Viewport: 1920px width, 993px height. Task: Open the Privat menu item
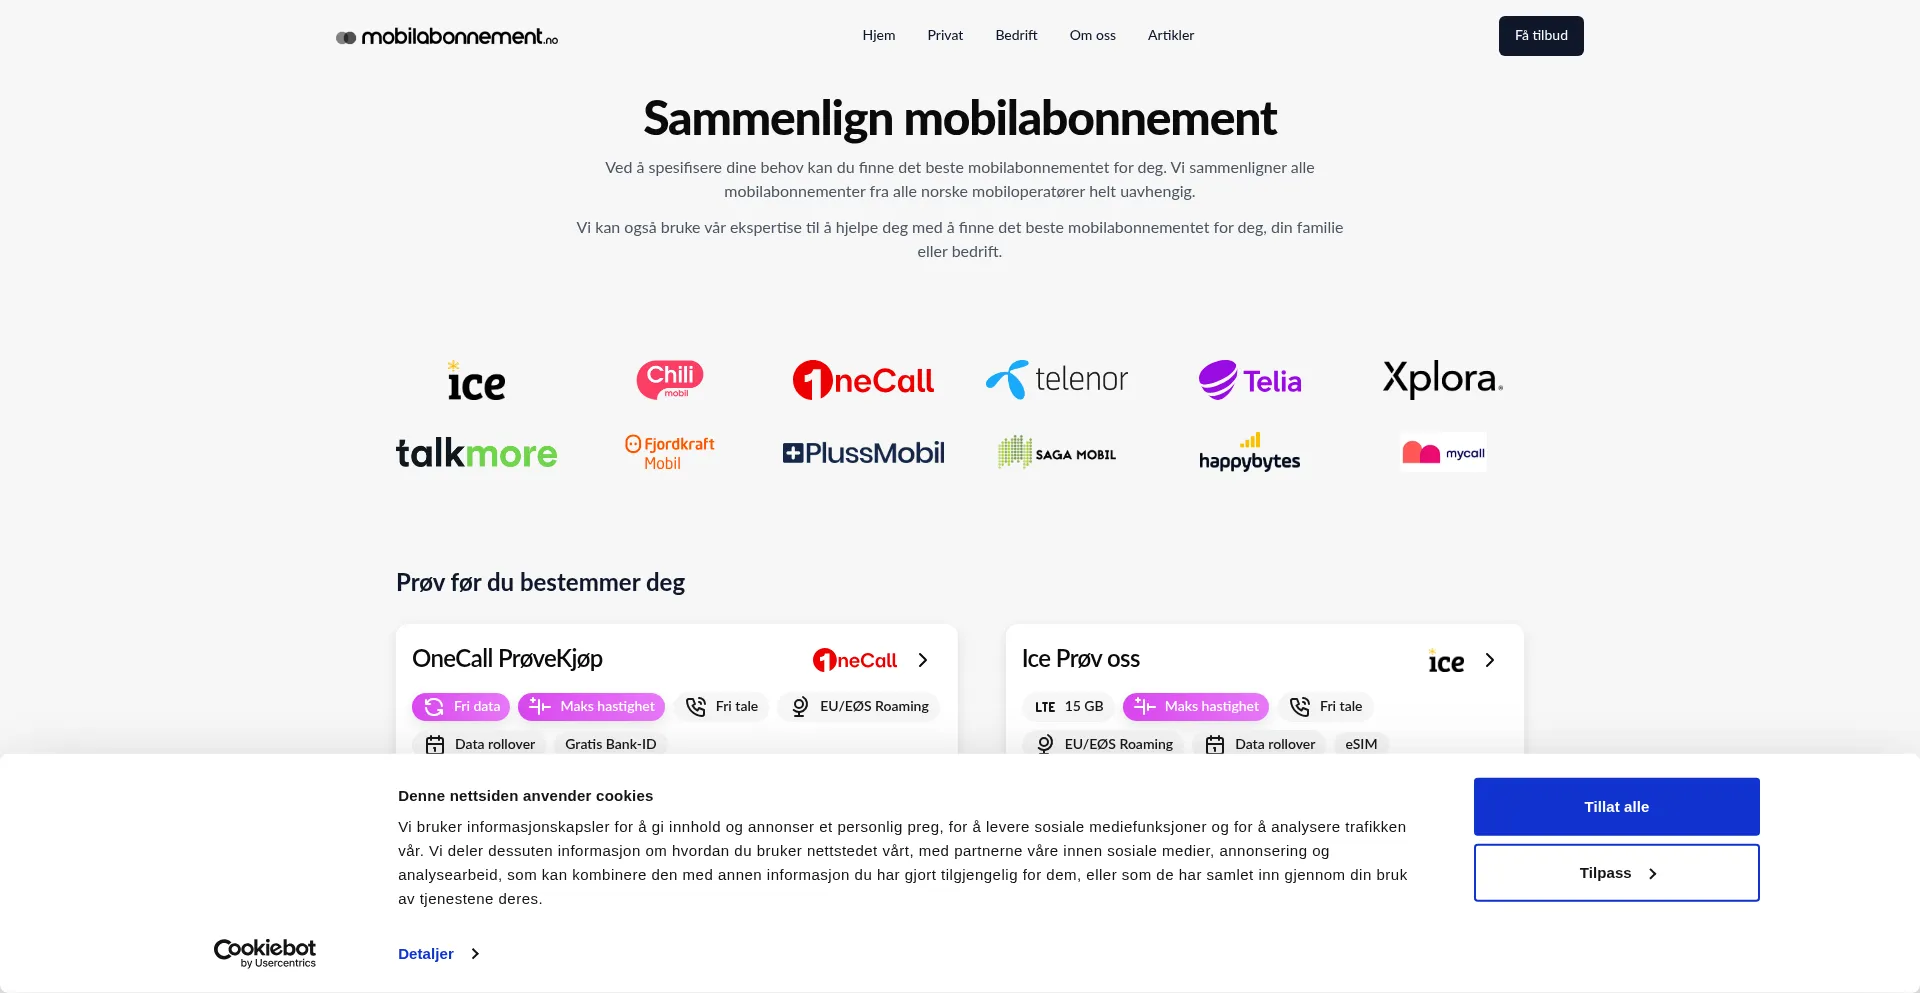[x=945, y=36]
